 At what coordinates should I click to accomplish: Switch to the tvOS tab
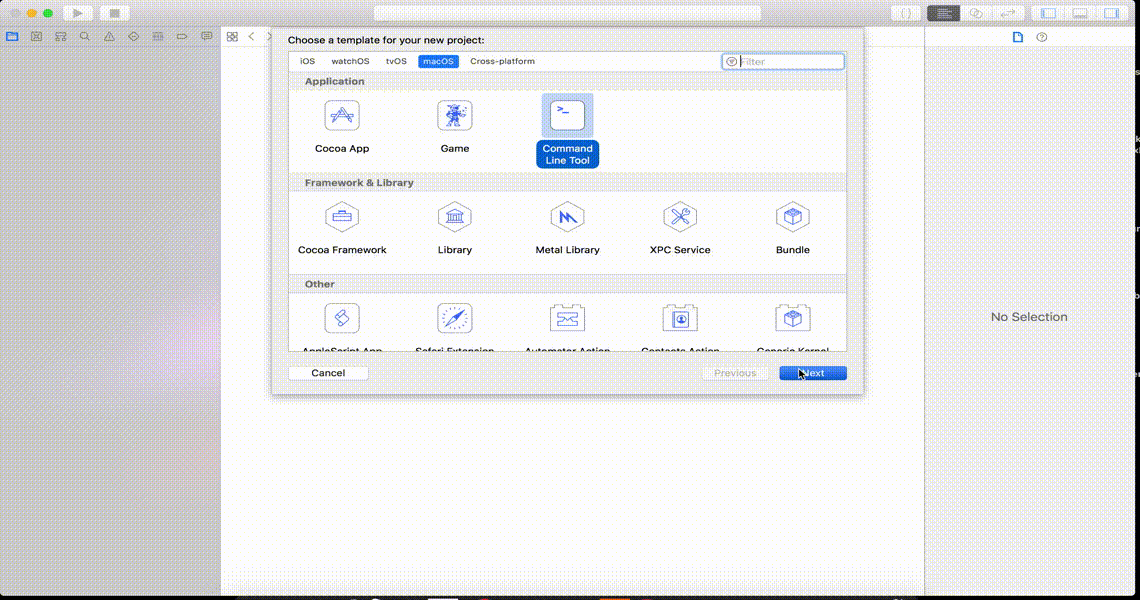coord(396,61)
